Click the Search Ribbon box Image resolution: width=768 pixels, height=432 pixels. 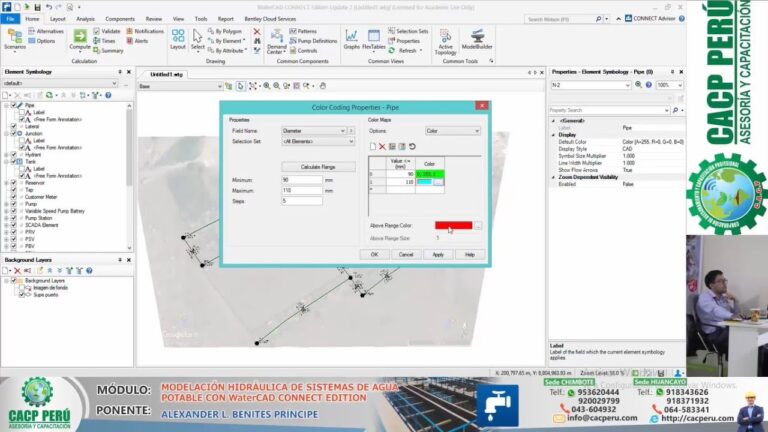560,19
